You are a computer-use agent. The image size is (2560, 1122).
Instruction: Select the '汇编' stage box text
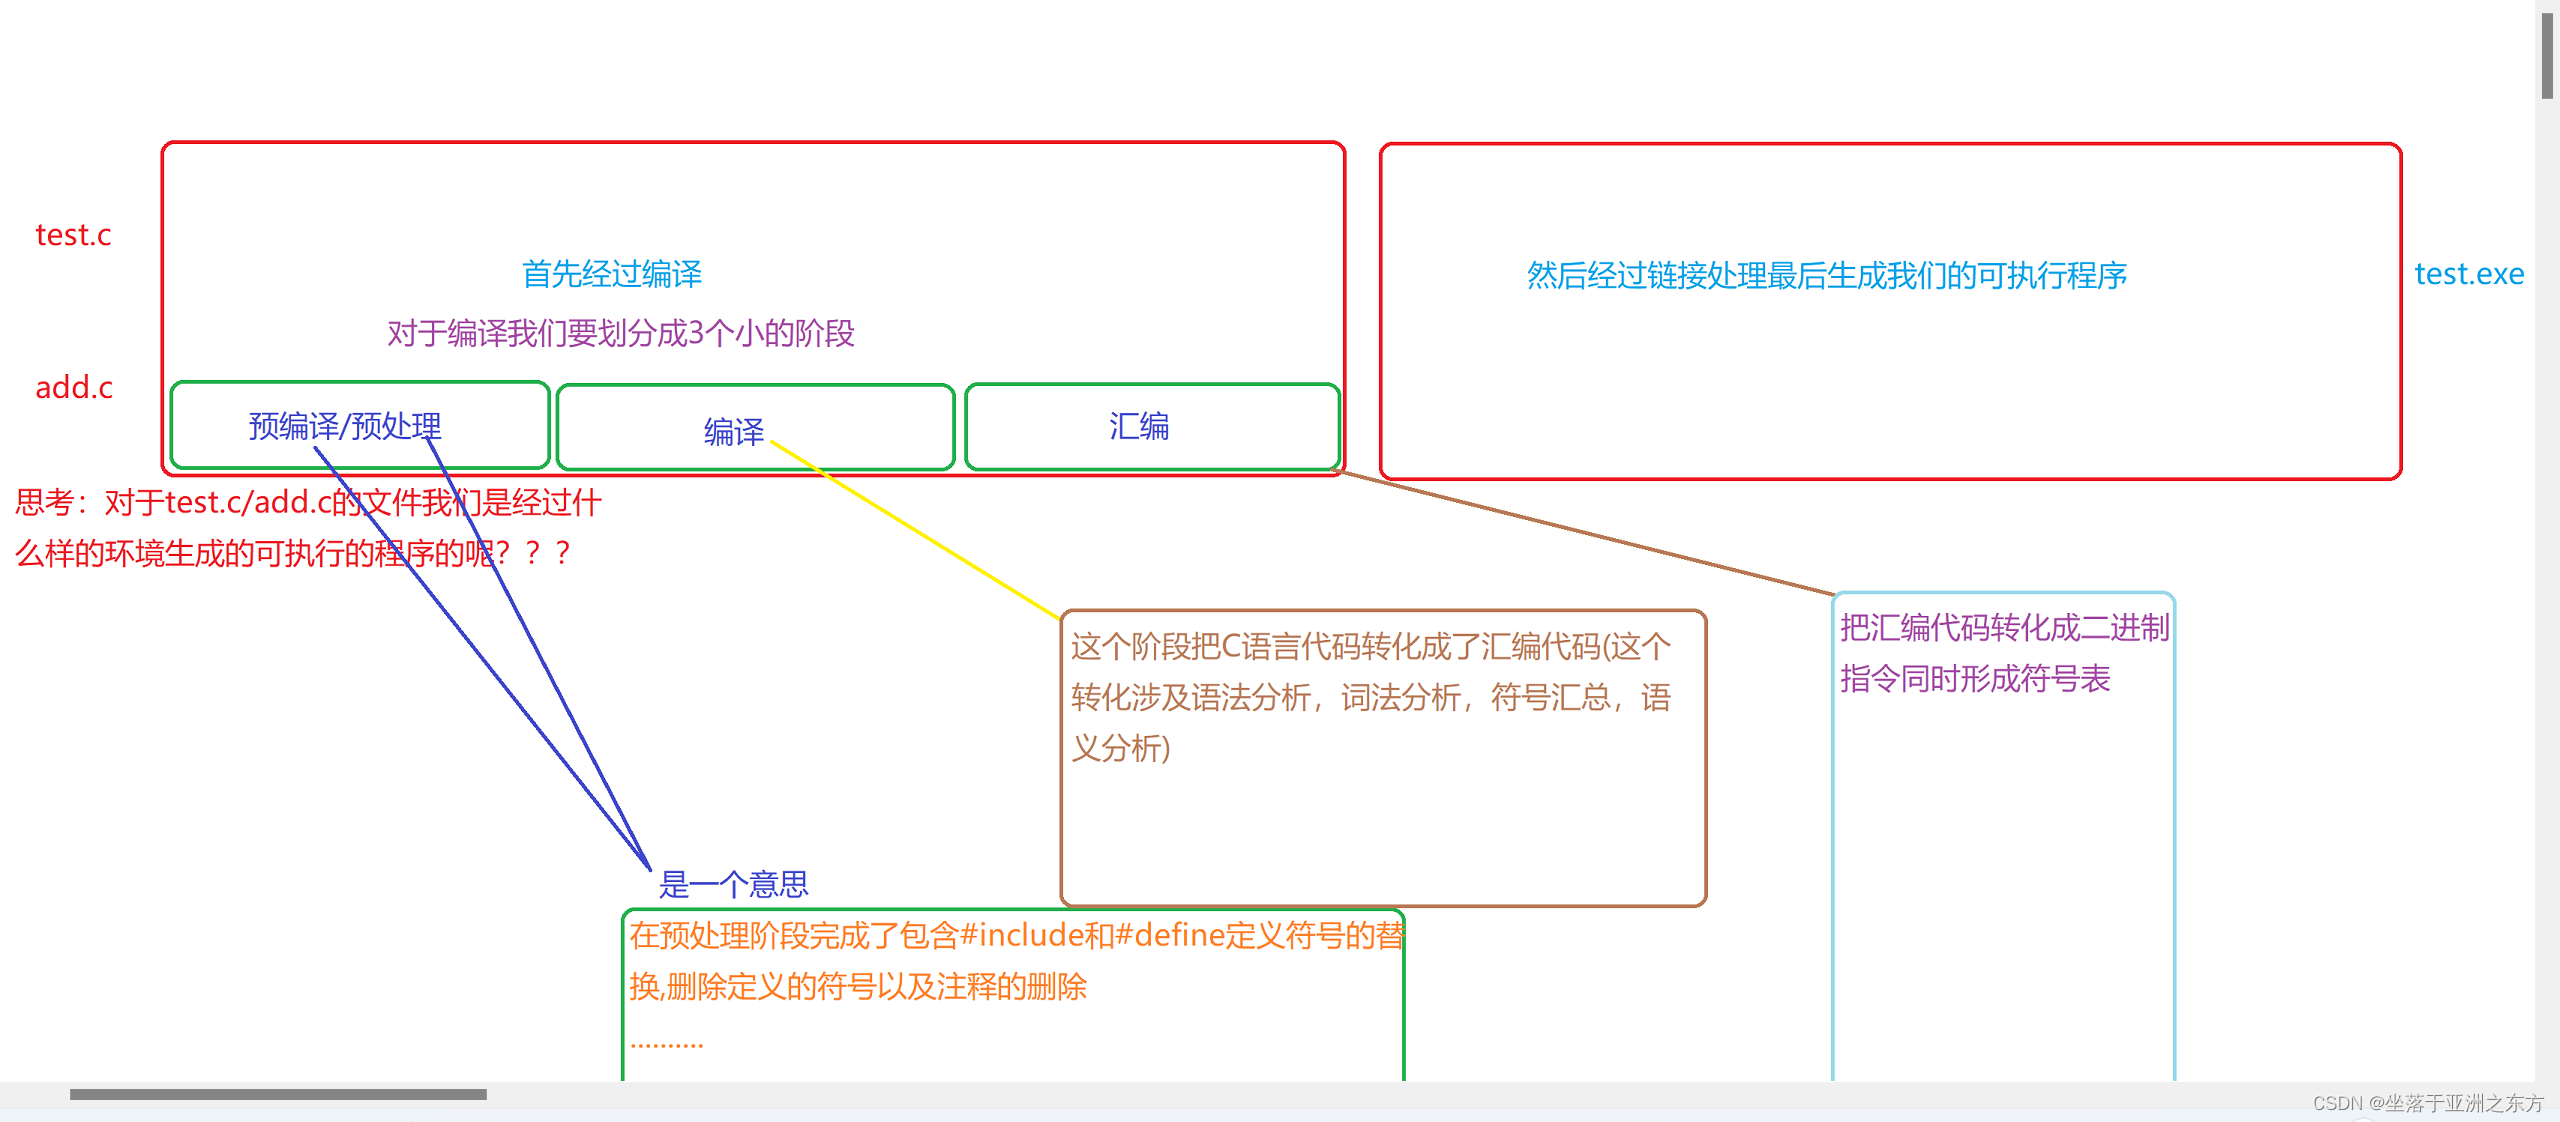pos(1139,426)
